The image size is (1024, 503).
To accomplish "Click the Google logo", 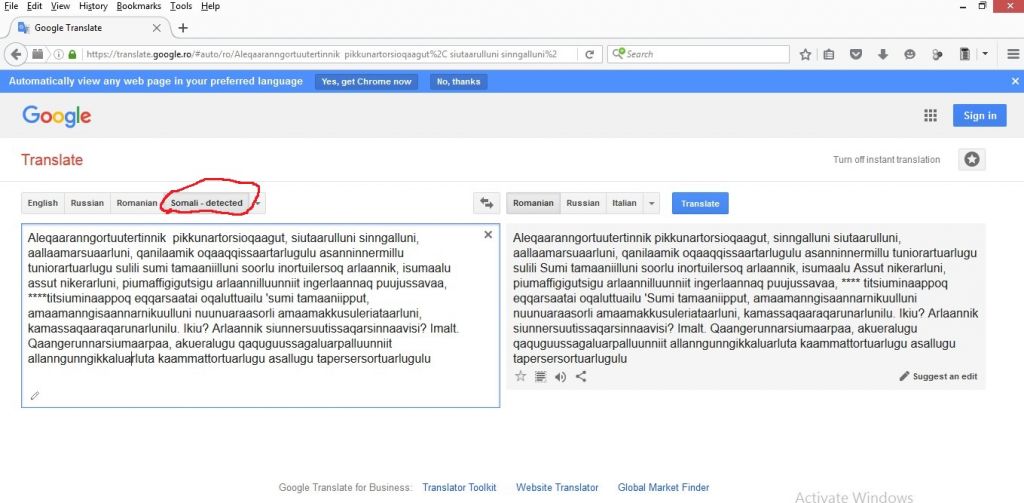I will pos(57,116).
